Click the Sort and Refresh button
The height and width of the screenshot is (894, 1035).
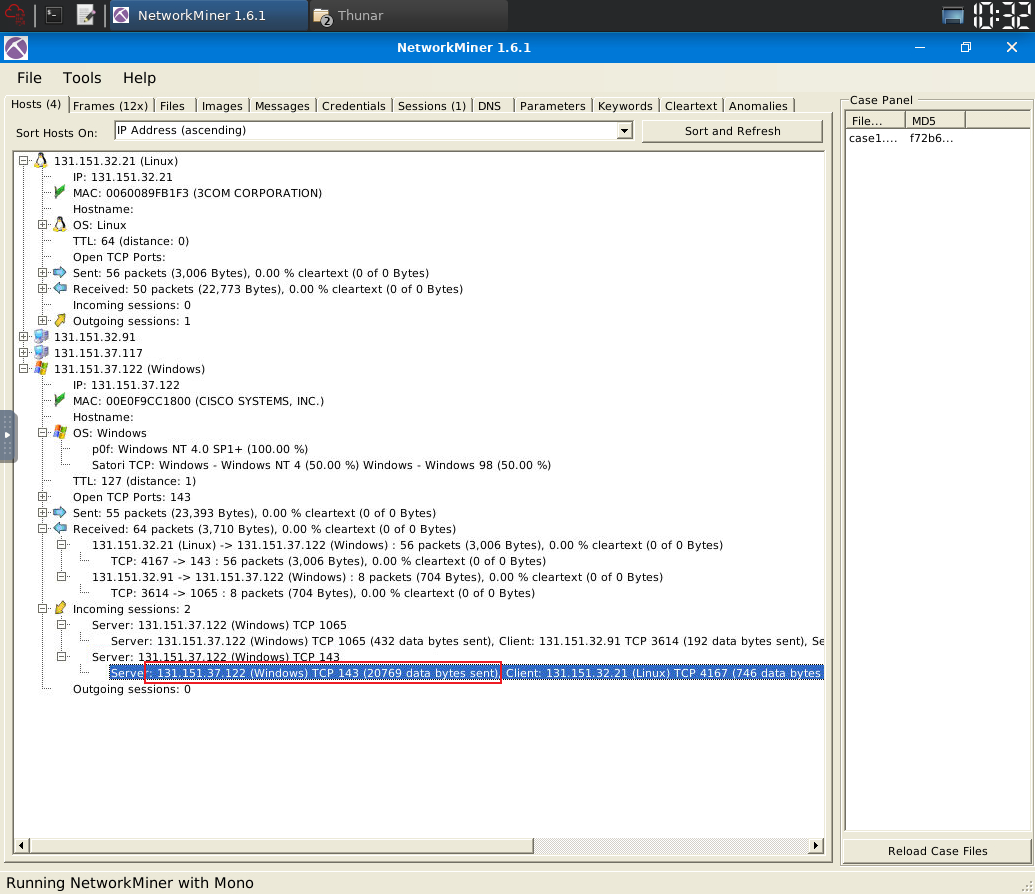(732, 131)
